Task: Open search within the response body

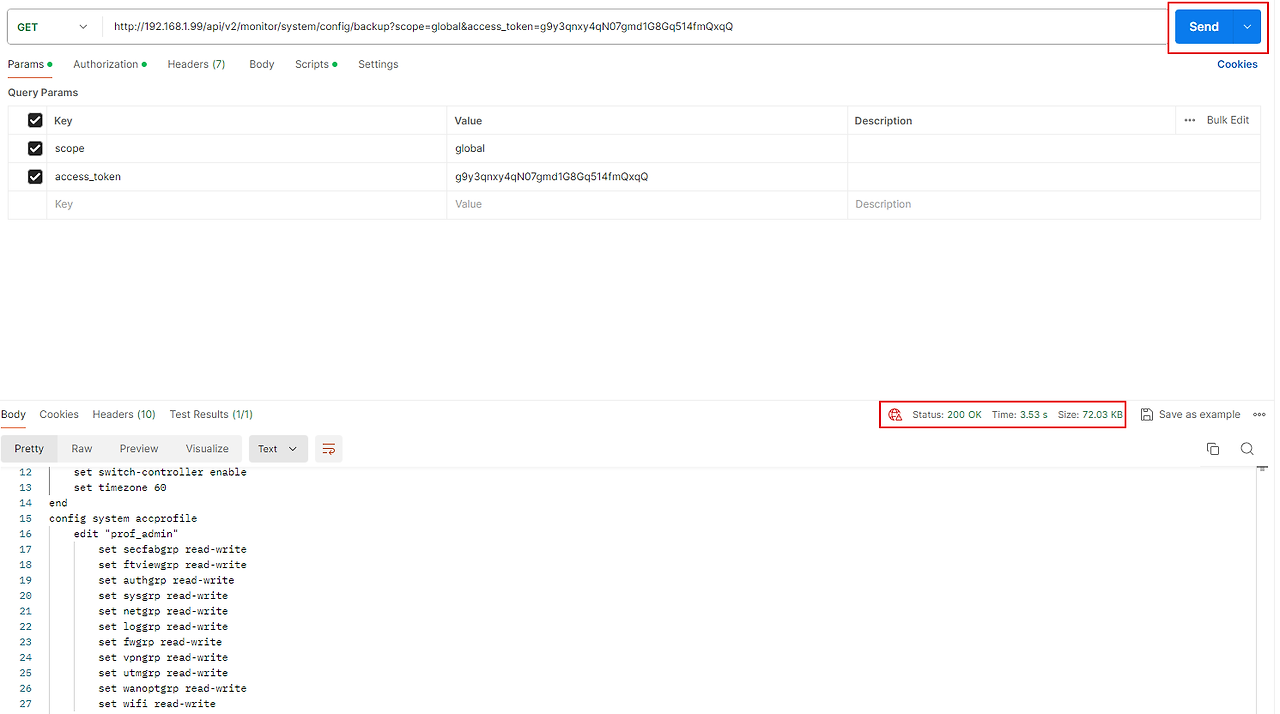Action: [1246, 449]
